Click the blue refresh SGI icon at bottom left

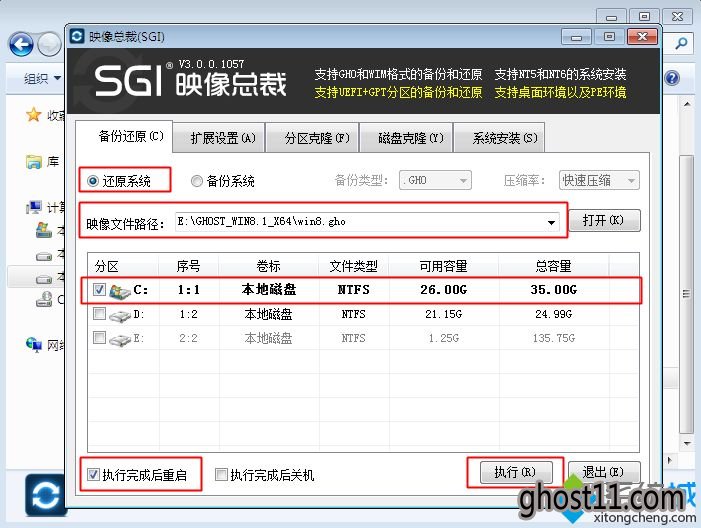[x=46, y=495]
